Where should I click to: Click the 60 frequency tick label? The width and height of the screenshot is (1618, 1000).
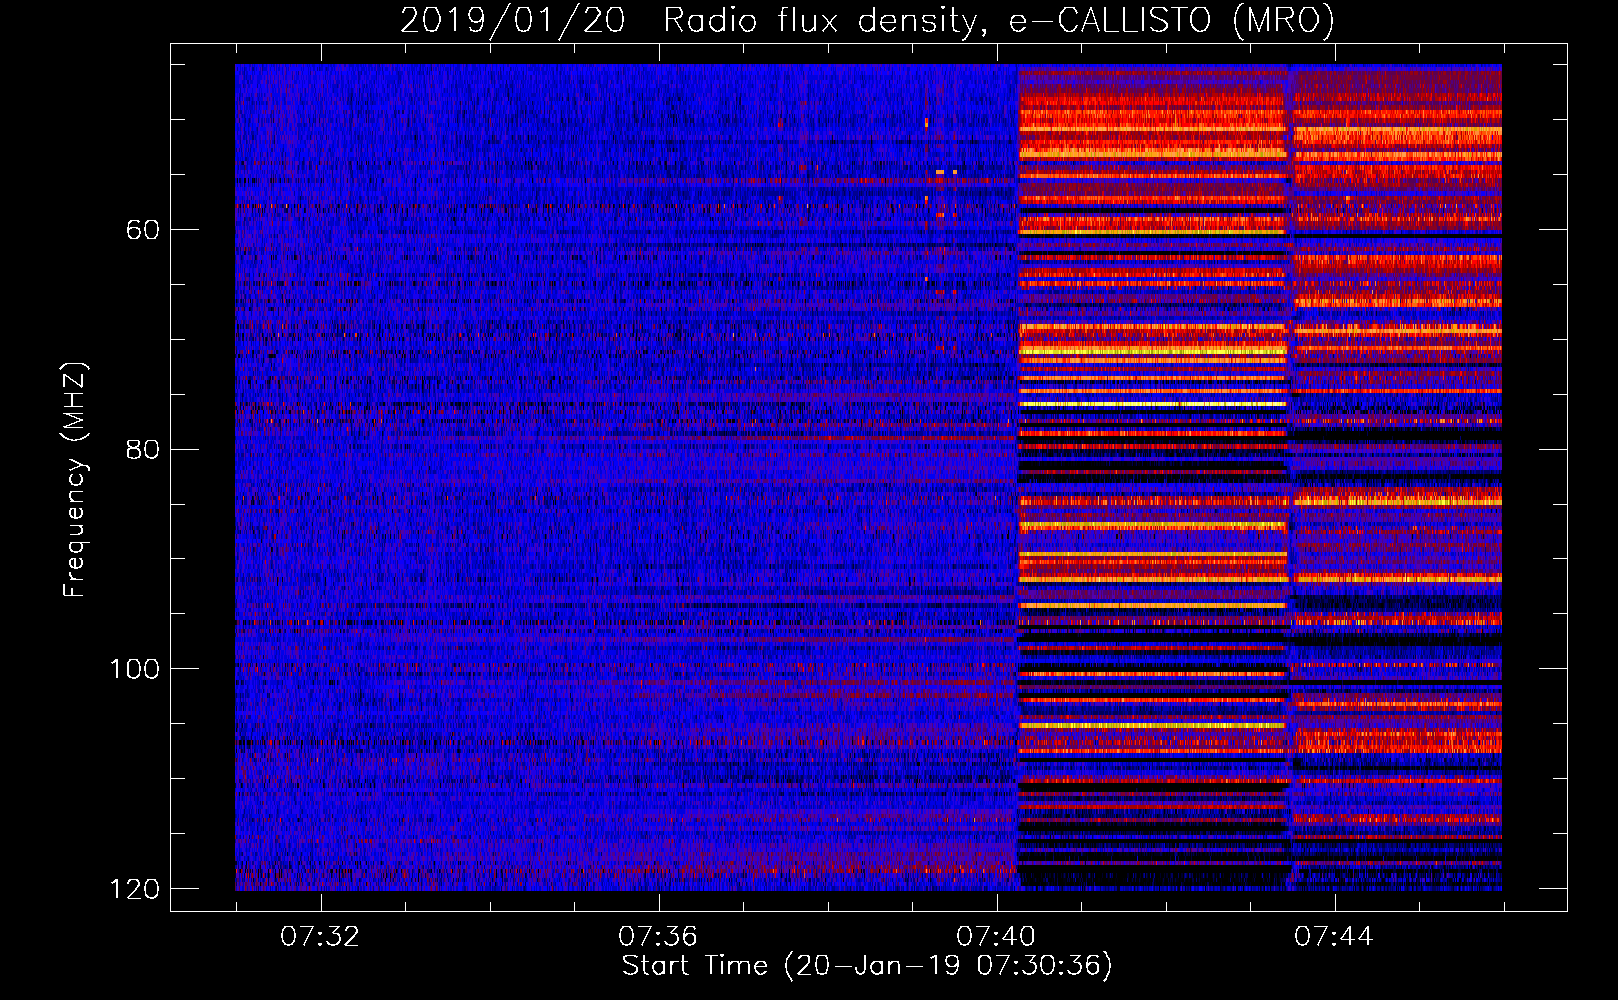point(143,230)
